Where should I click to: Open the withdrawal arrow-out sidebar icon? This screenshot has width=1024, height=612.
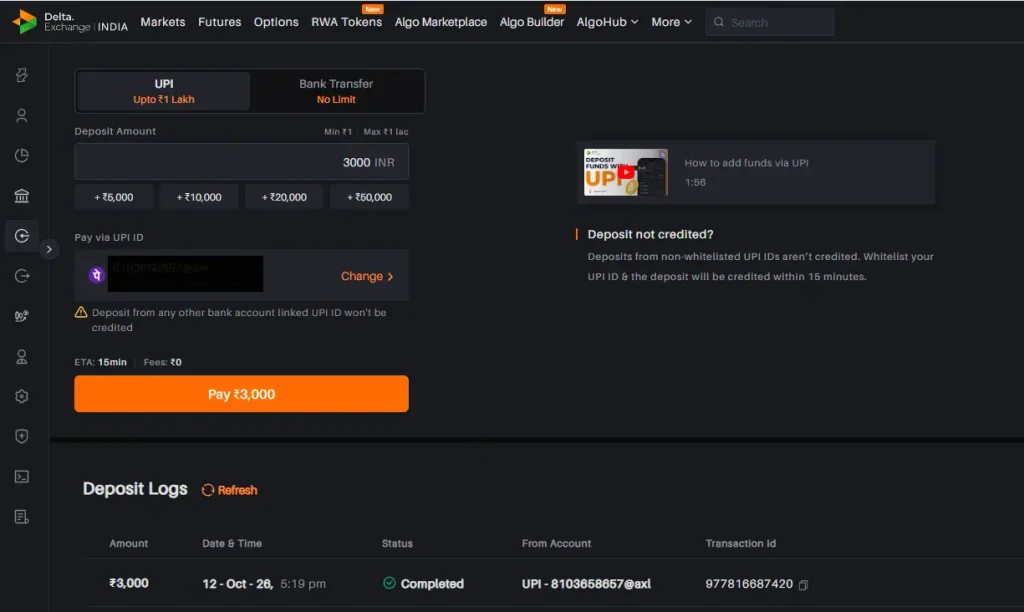pyautogui.click(x=22, y=276)
